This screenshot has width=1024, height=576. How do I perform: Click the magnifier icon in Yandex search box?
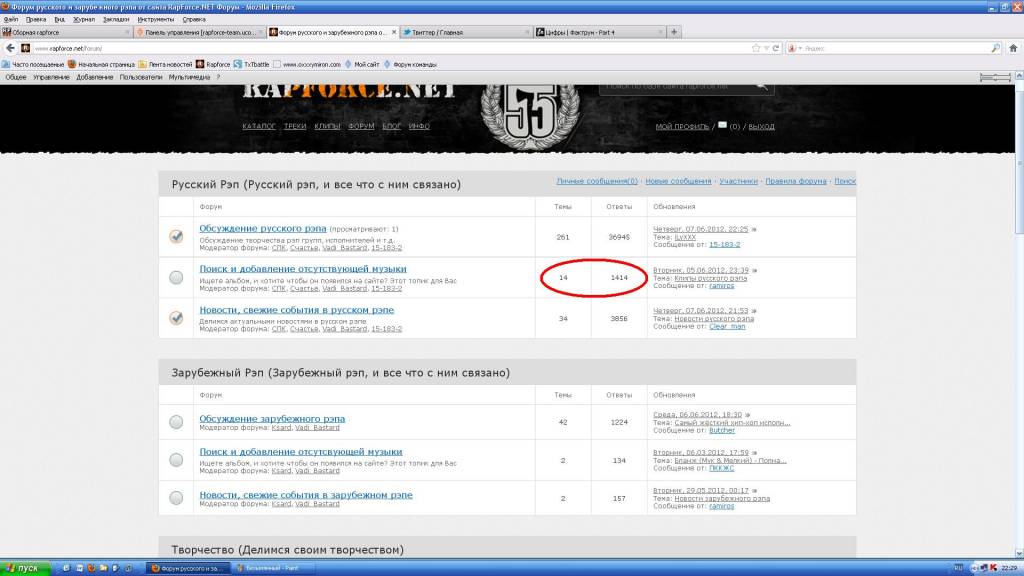tap(995, 48)
